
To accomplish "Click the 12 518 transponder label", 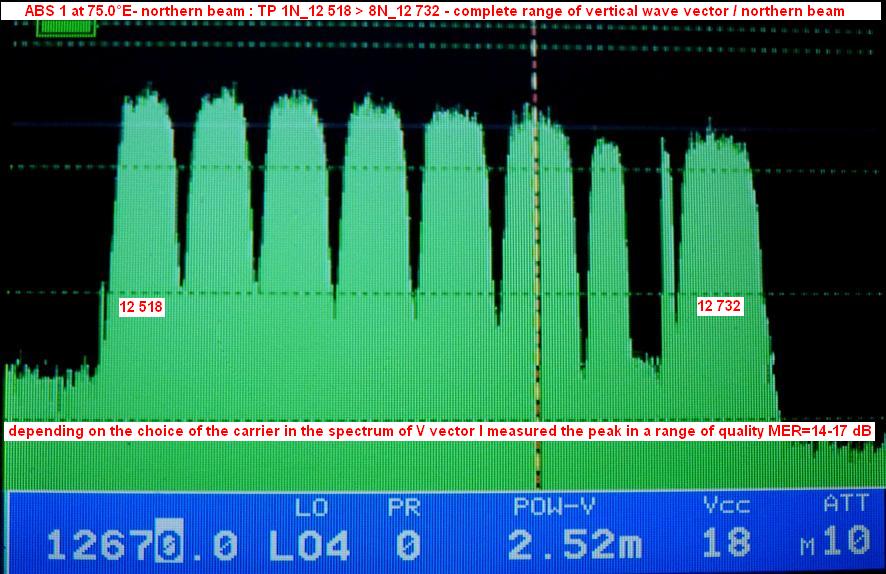I will pos(141,307).
